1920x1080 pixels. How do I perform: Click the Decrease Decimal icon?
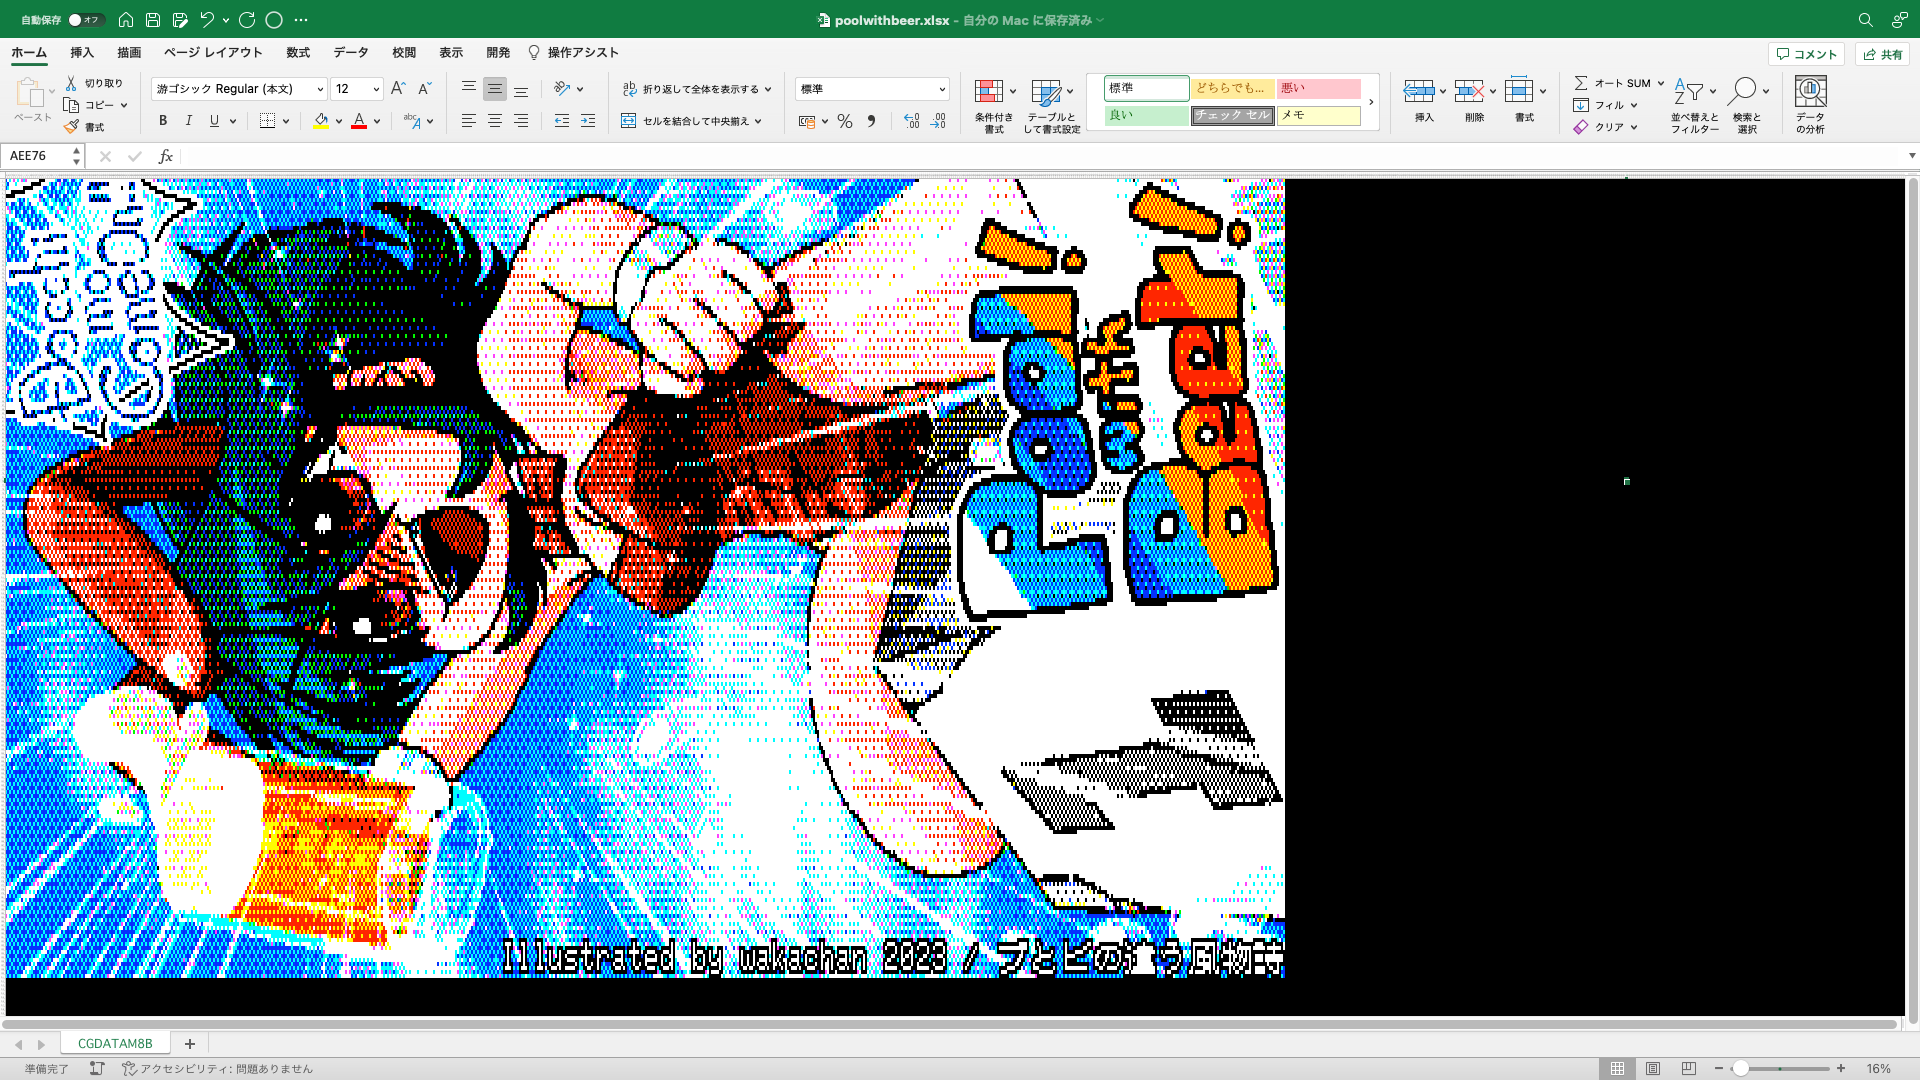pyautogui.click(x=937, y=121)
